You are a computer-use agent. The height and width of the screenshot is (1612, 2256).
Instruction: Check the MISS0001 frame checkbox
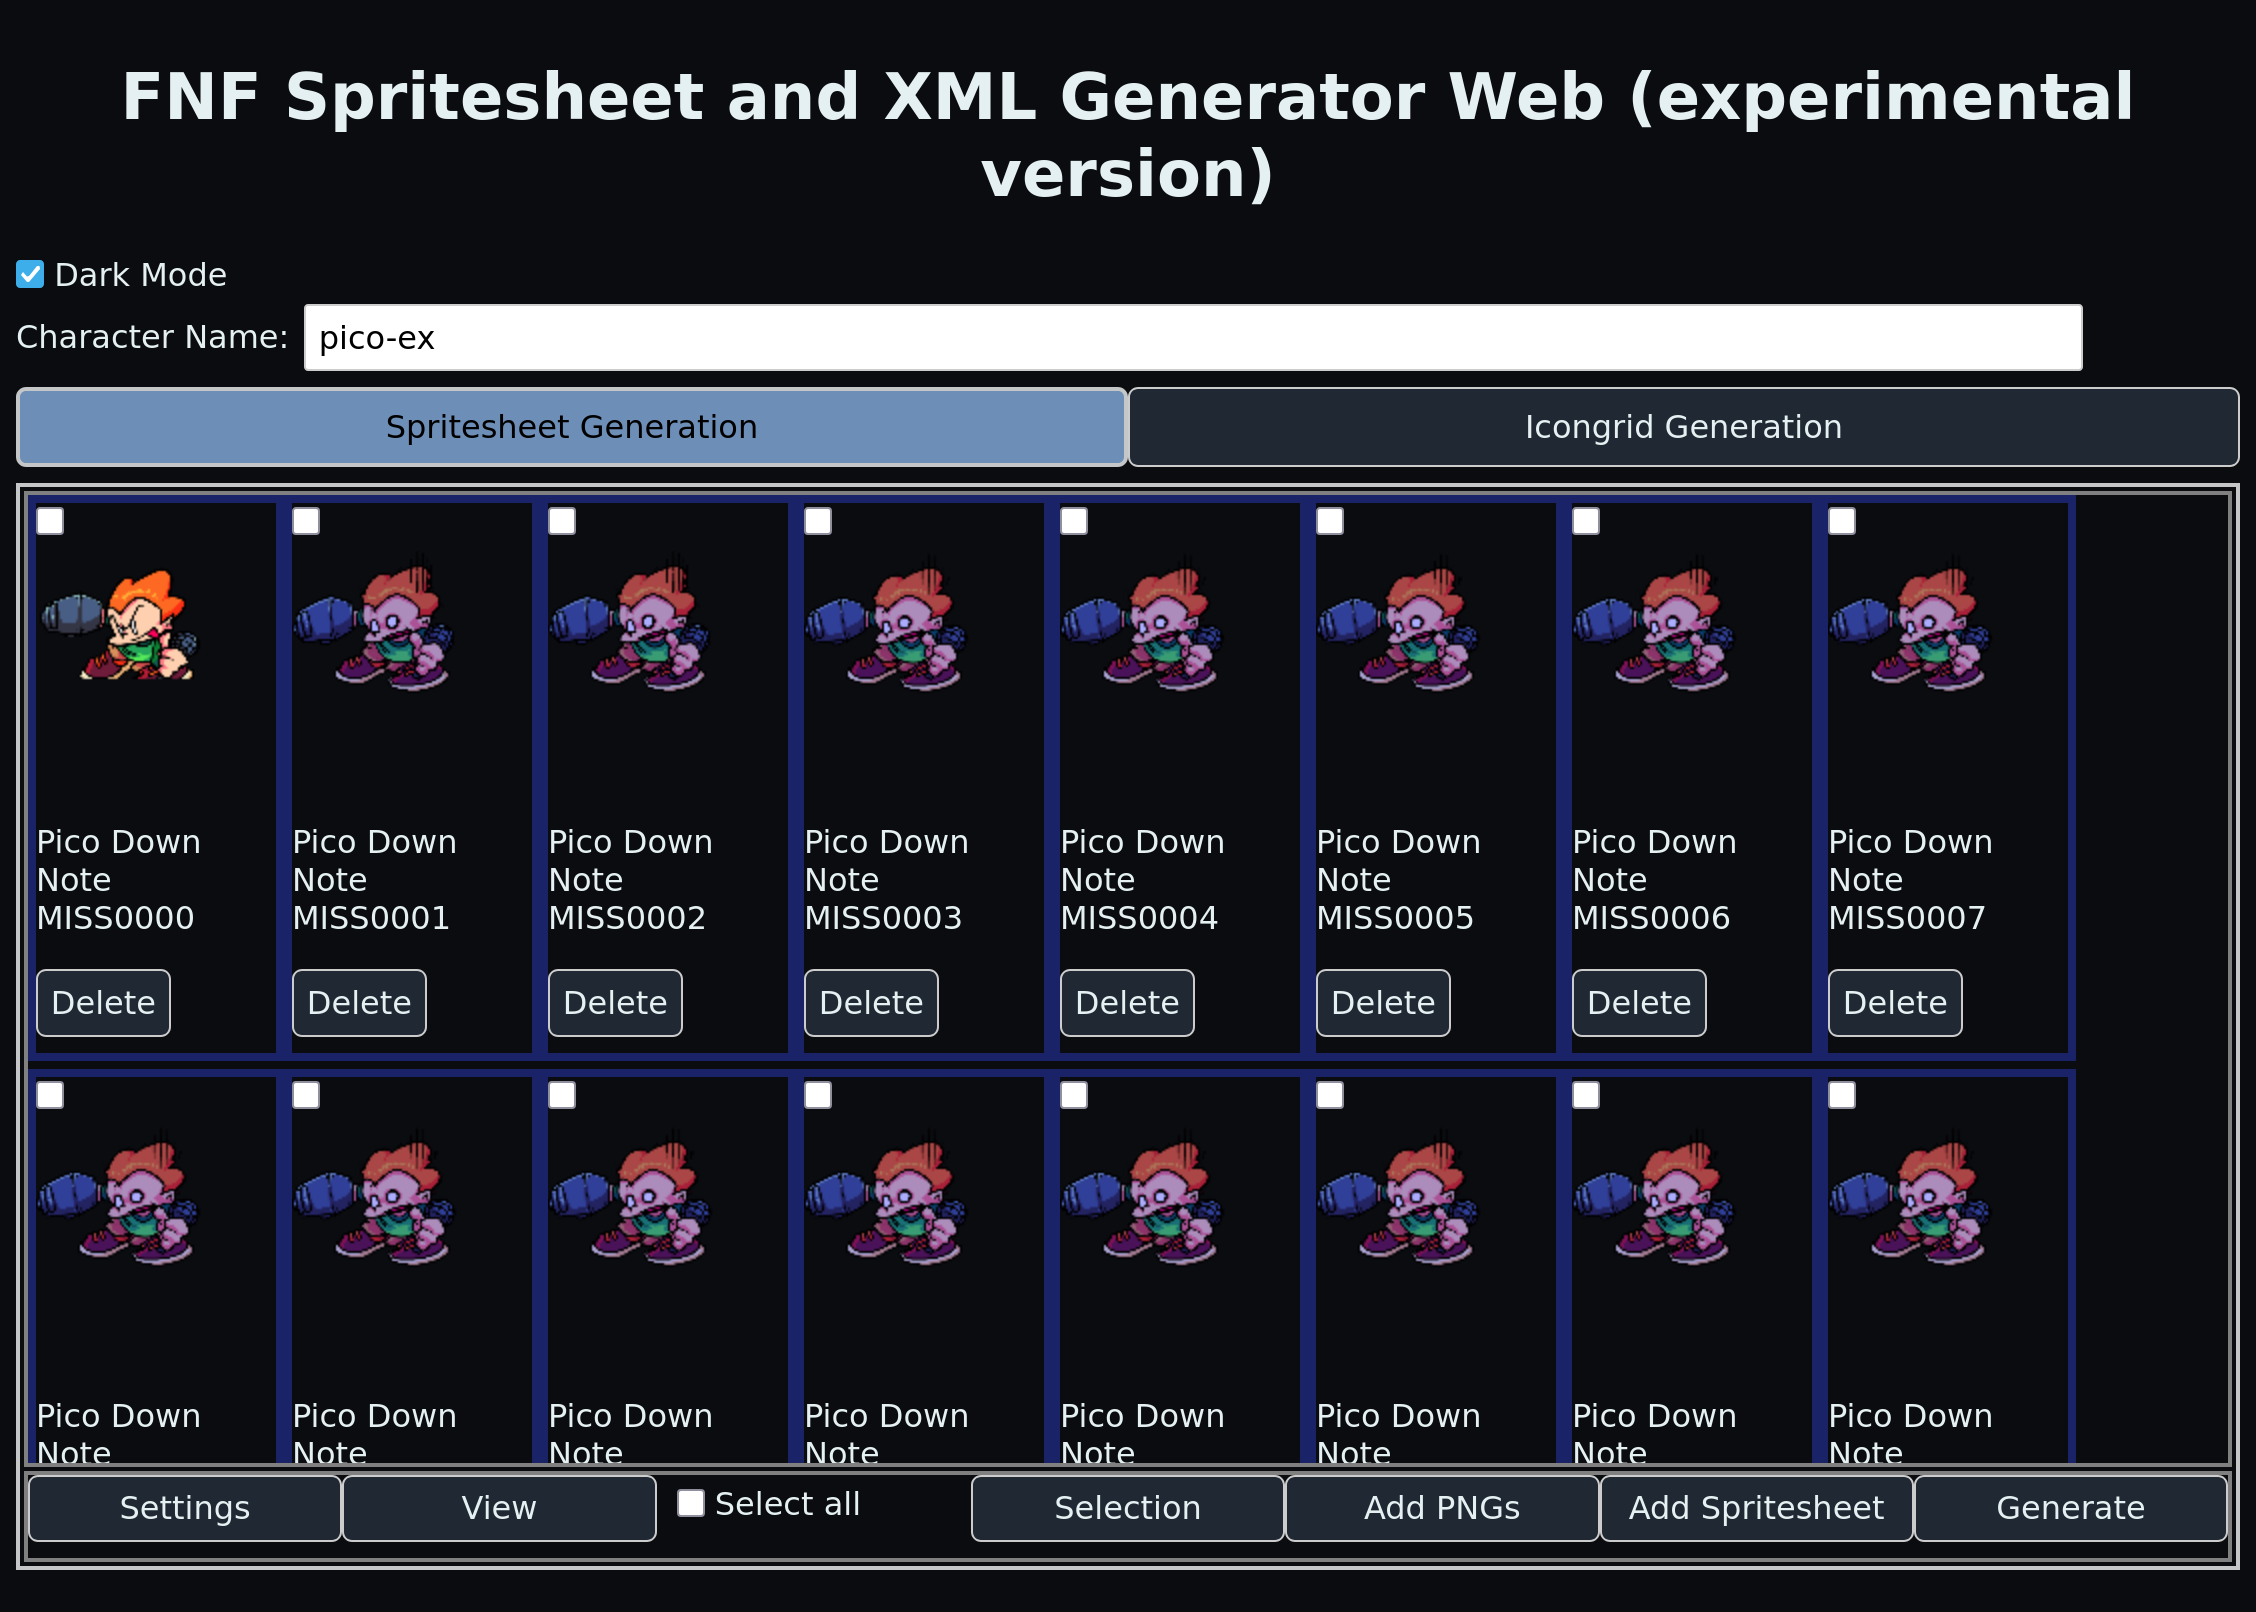306,521
